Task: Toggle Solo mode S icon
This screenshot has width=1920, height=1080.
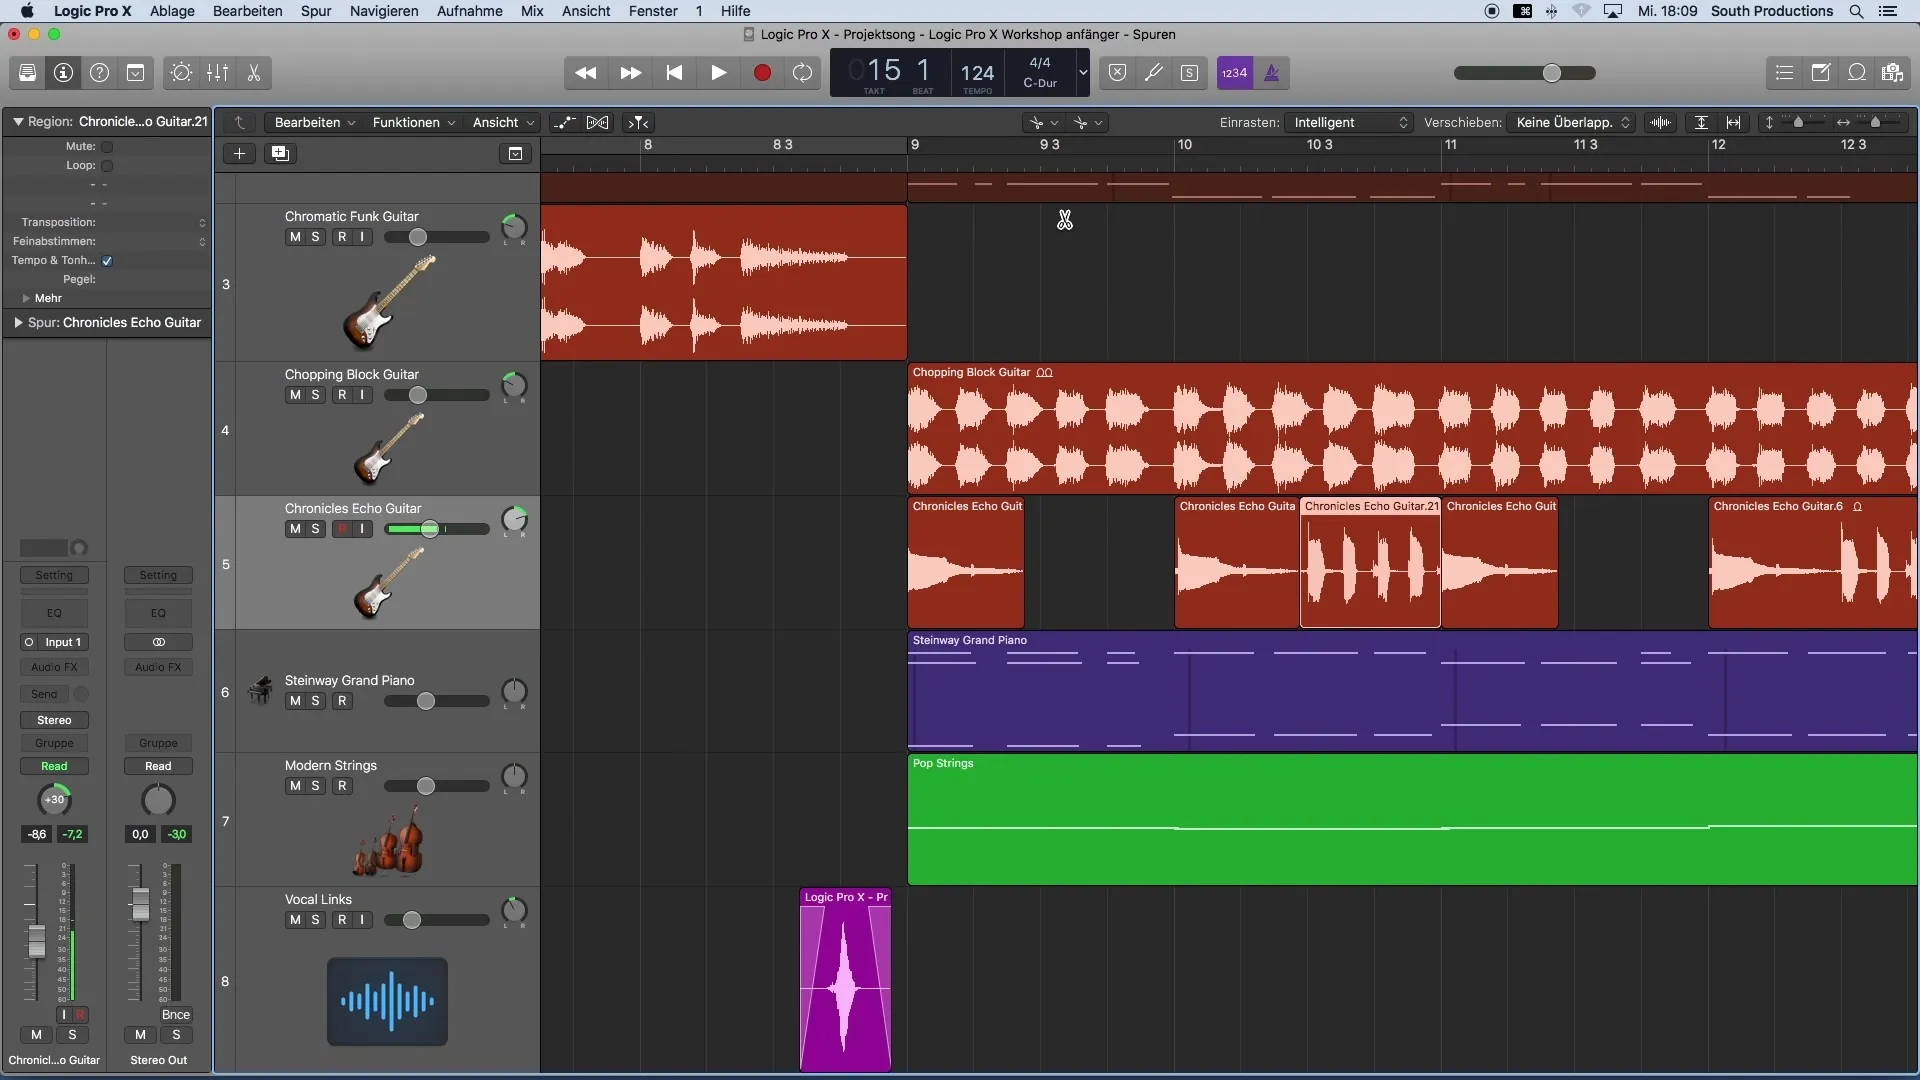Action: tap(1189, 73)
